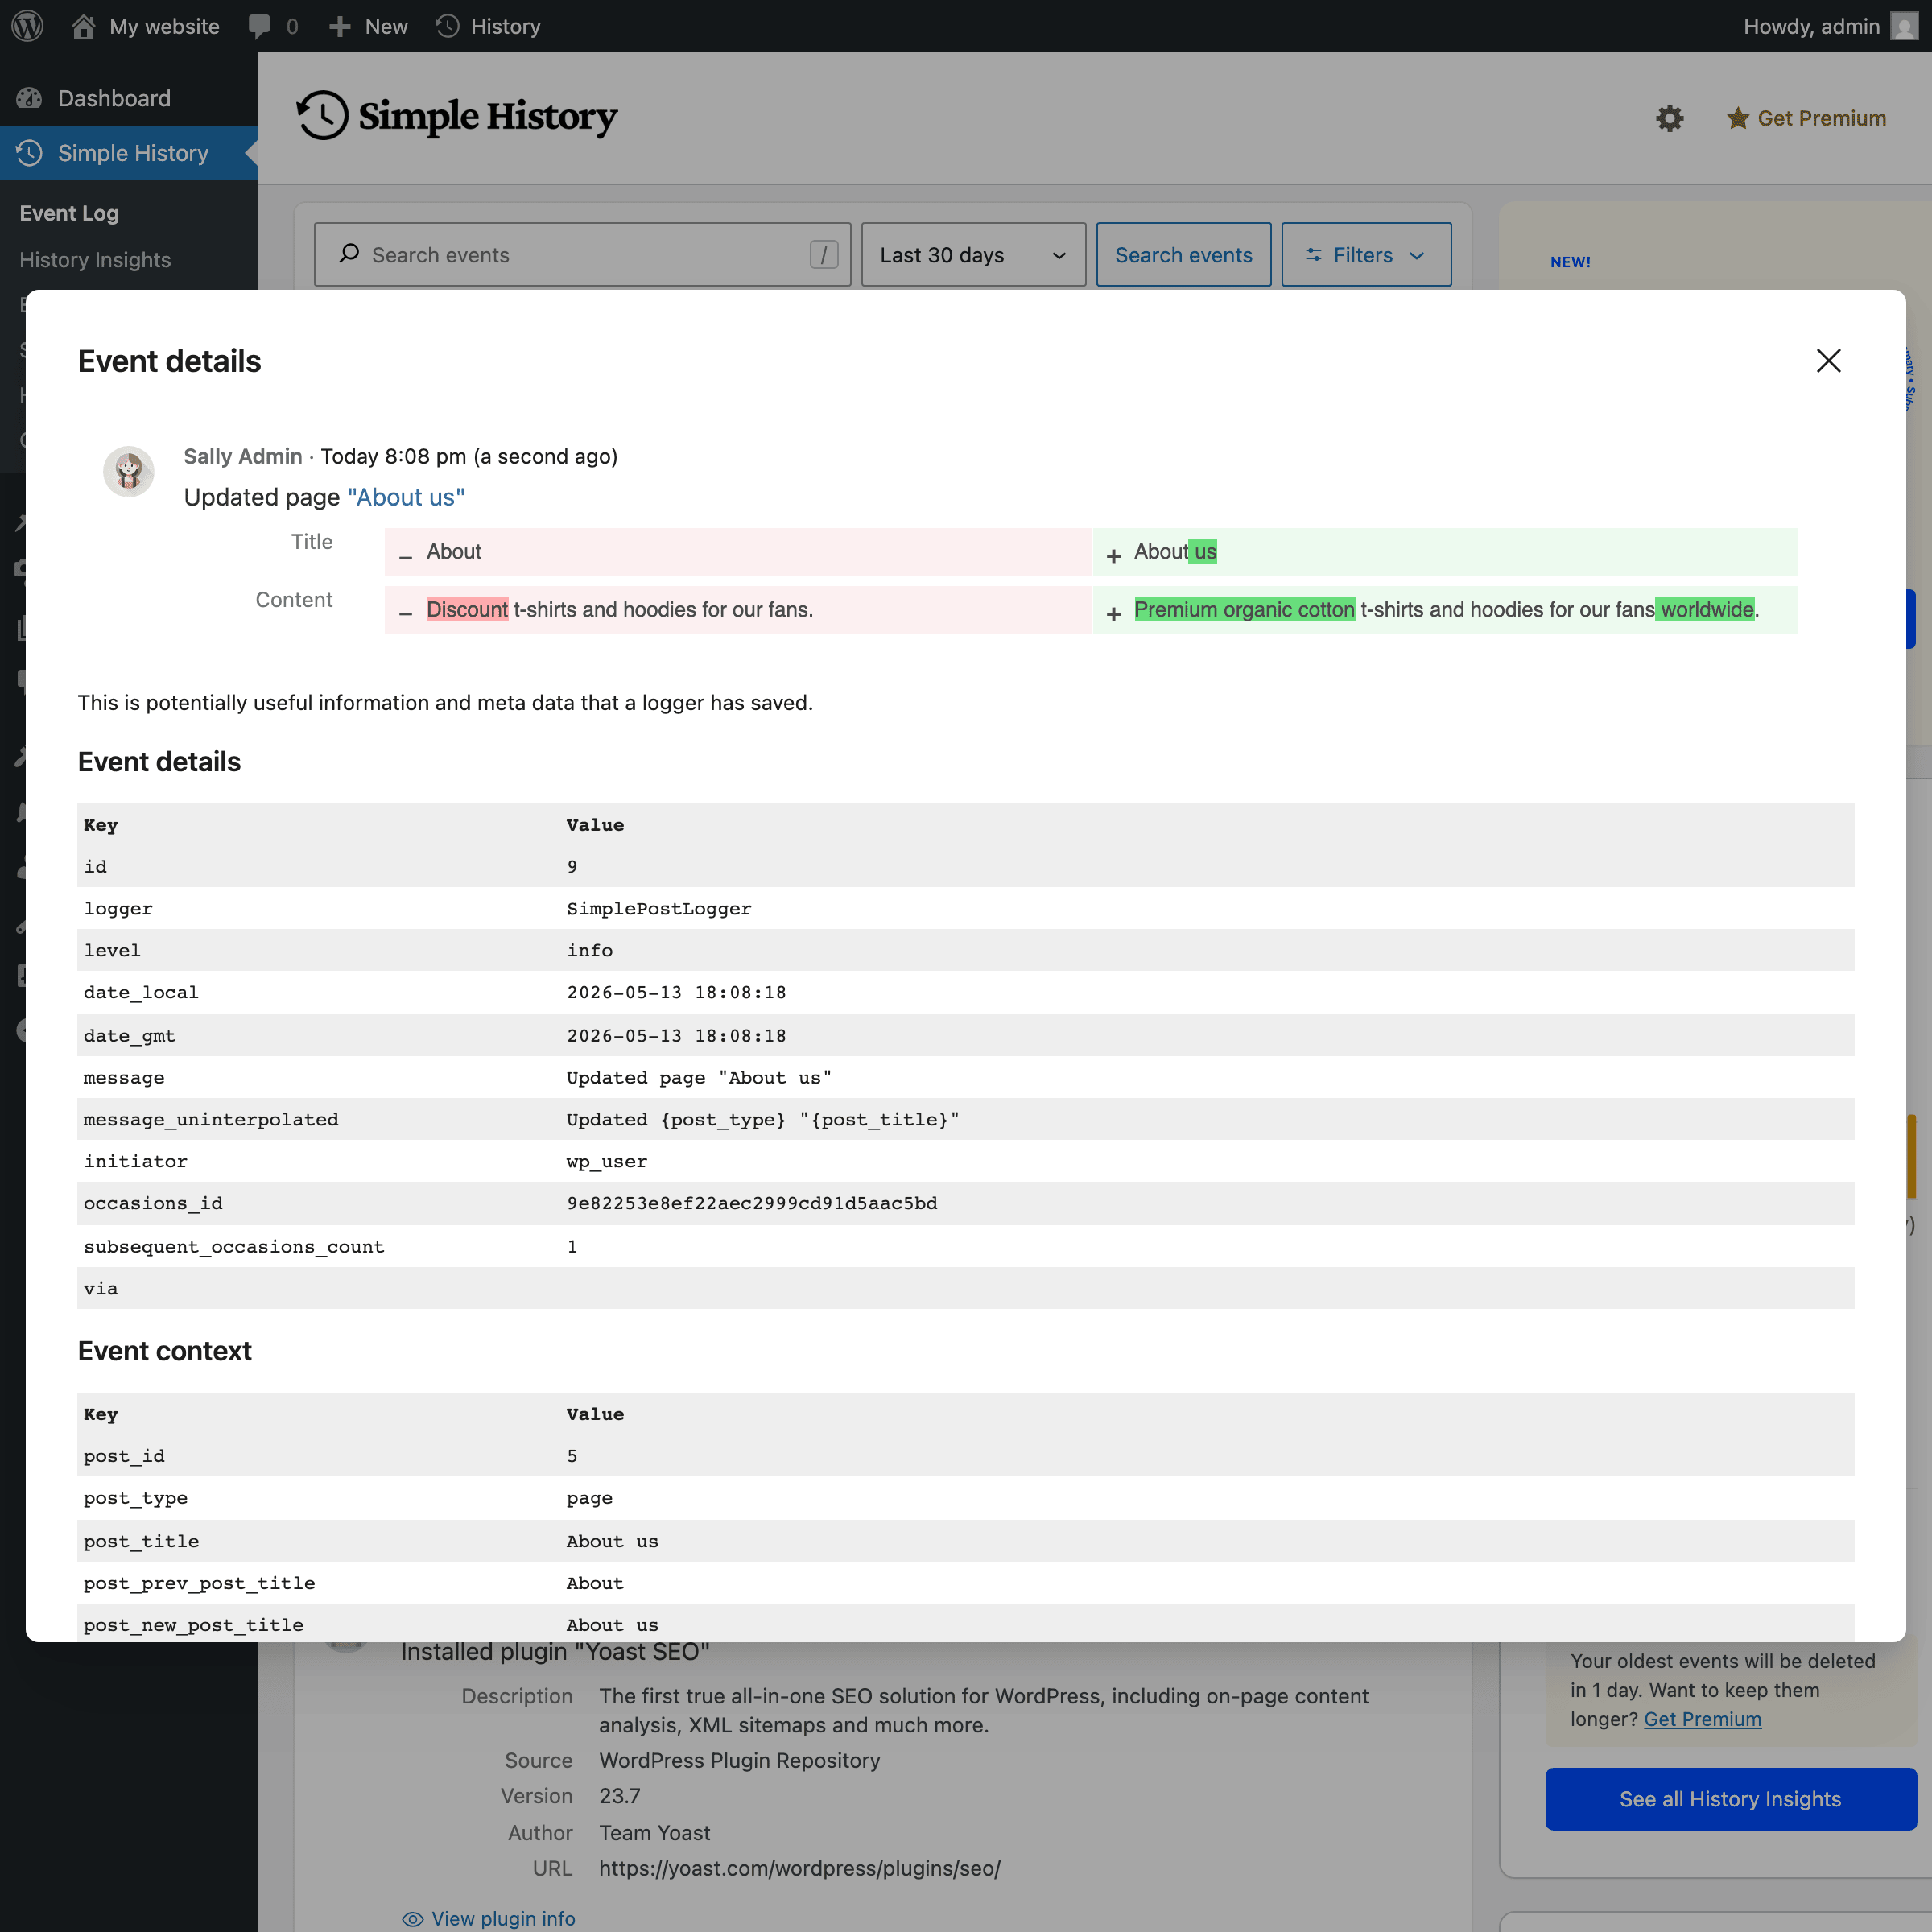Select the post_prev_post_title value About
1932x1932 pixels.
pyautogui.click(x=595, y=1583)
